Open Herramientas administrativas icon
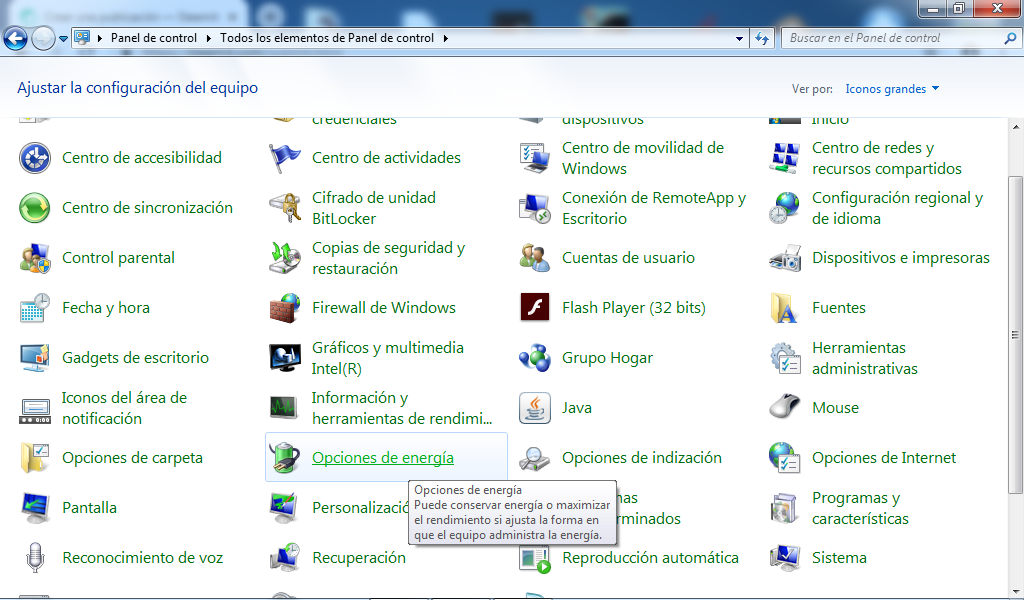 (x=785, y=358)
